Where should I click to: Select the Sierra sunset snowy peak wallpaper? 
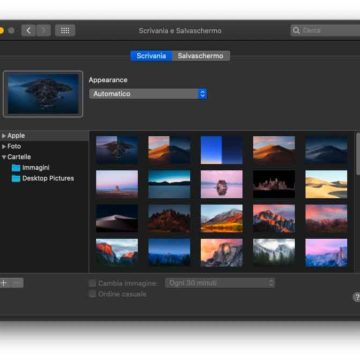point(274,218)
